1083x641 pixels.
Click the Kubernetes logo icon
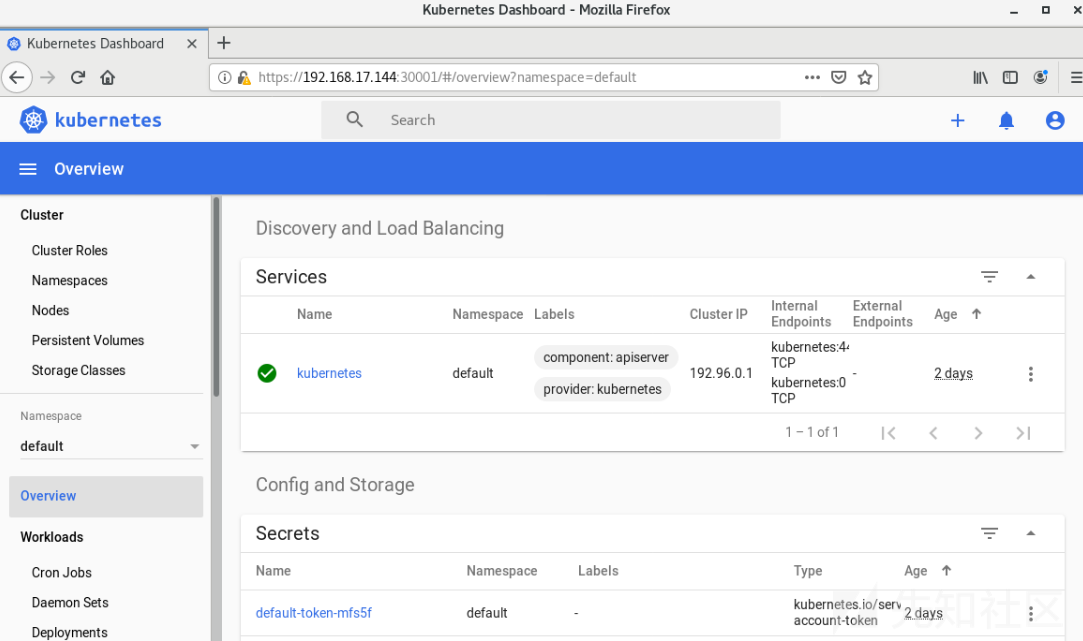click(x=33, y=120)
